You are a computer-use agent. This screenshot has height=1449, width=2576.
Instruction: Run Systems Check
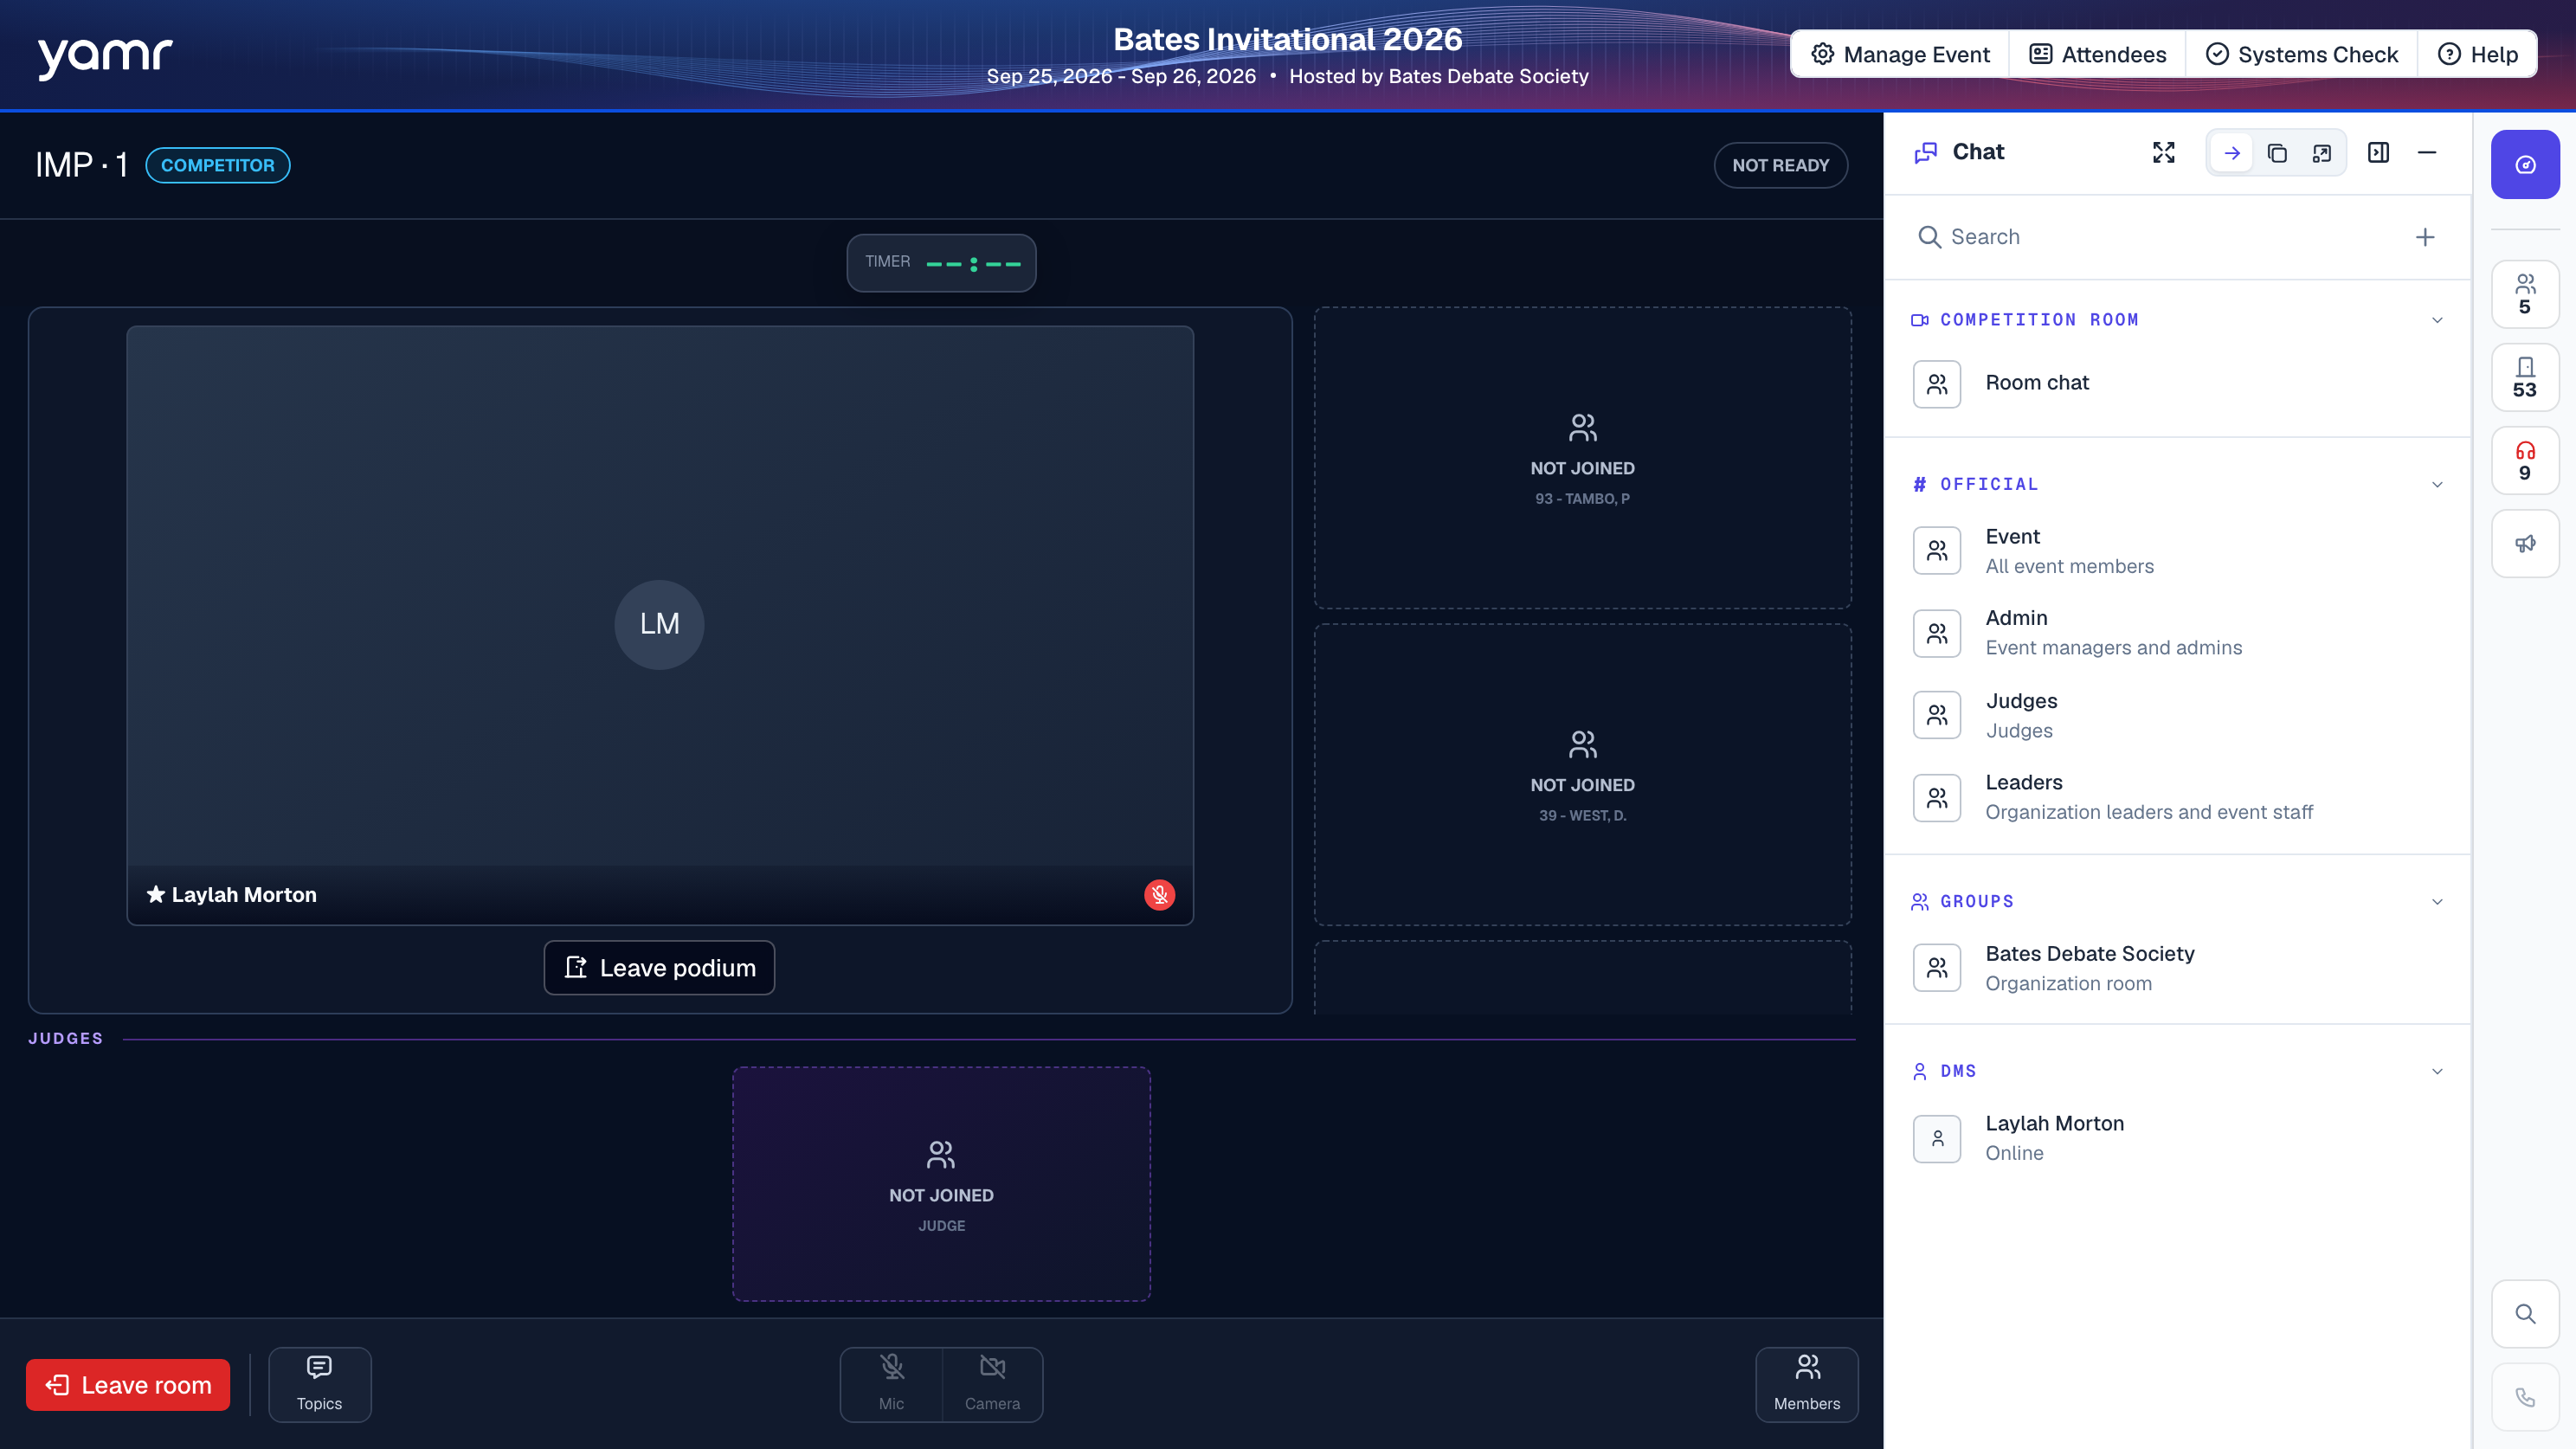coord(2301,54)
